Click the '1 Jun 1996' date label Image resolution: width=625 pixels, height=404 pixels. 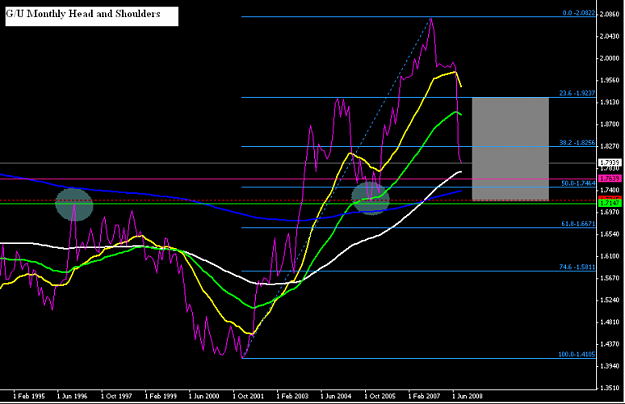[72, 396]
